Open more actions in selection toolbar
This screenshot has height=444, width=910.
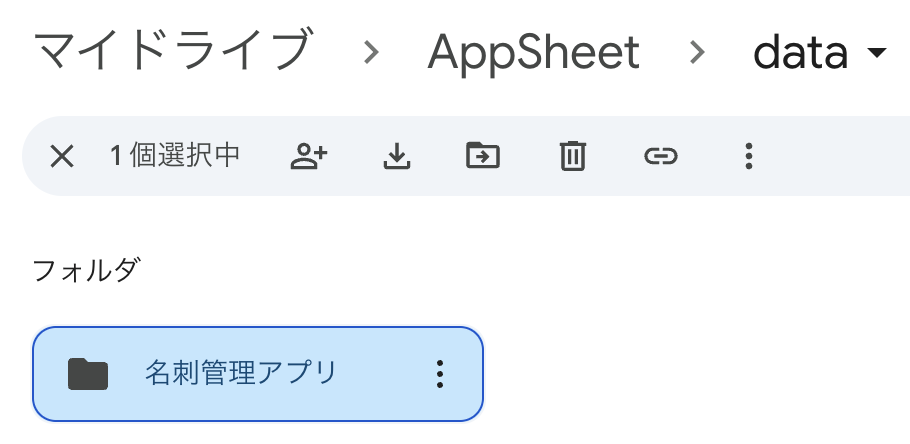748,156
